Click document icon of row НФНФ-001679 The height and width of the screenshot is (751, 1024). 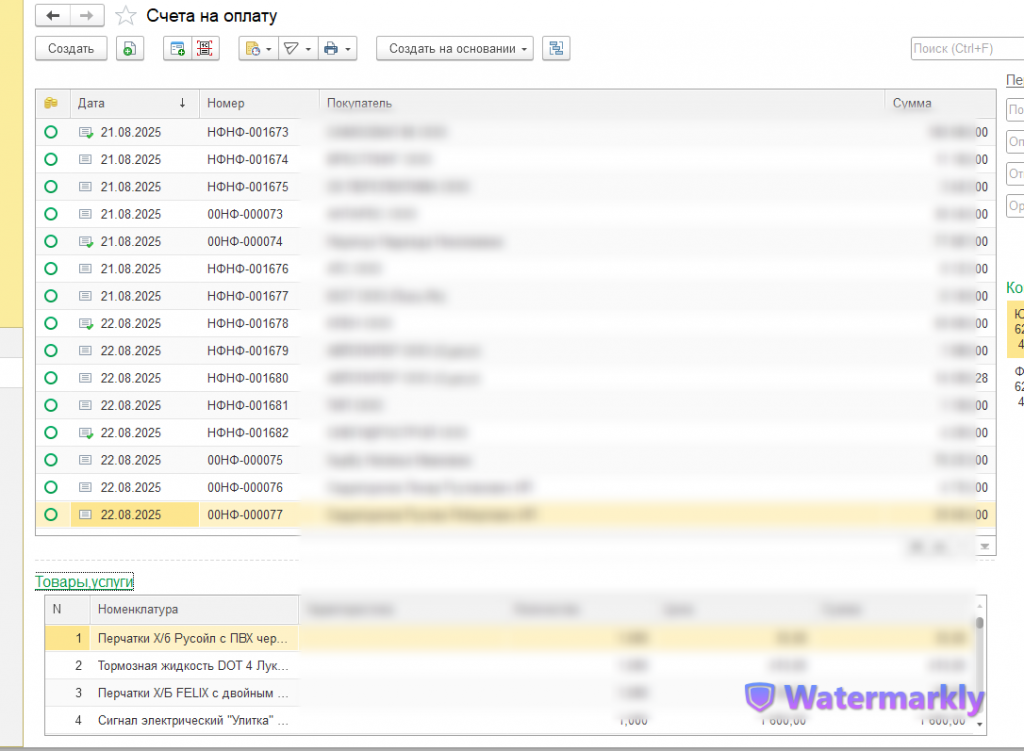(x=85, y=351)
